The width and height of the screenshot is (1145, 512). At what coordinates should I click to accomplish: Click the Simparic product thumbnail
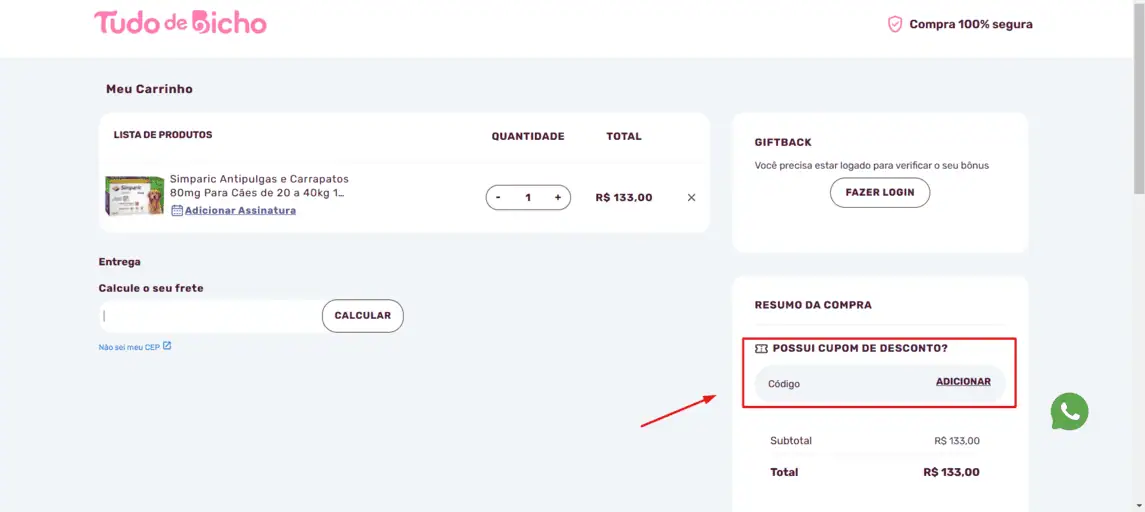pyautogui.click(x=134, y=195)
